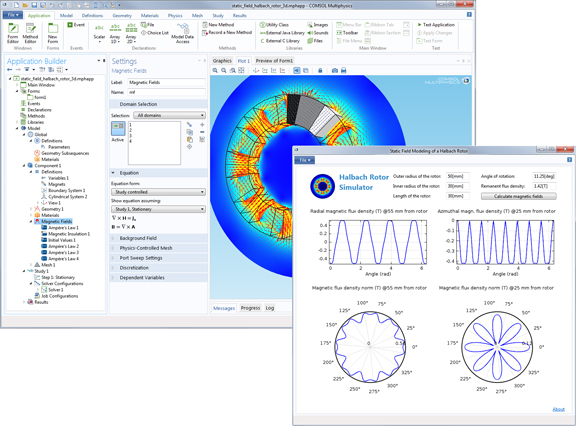Click New Method in Methods group

(218, 25)
